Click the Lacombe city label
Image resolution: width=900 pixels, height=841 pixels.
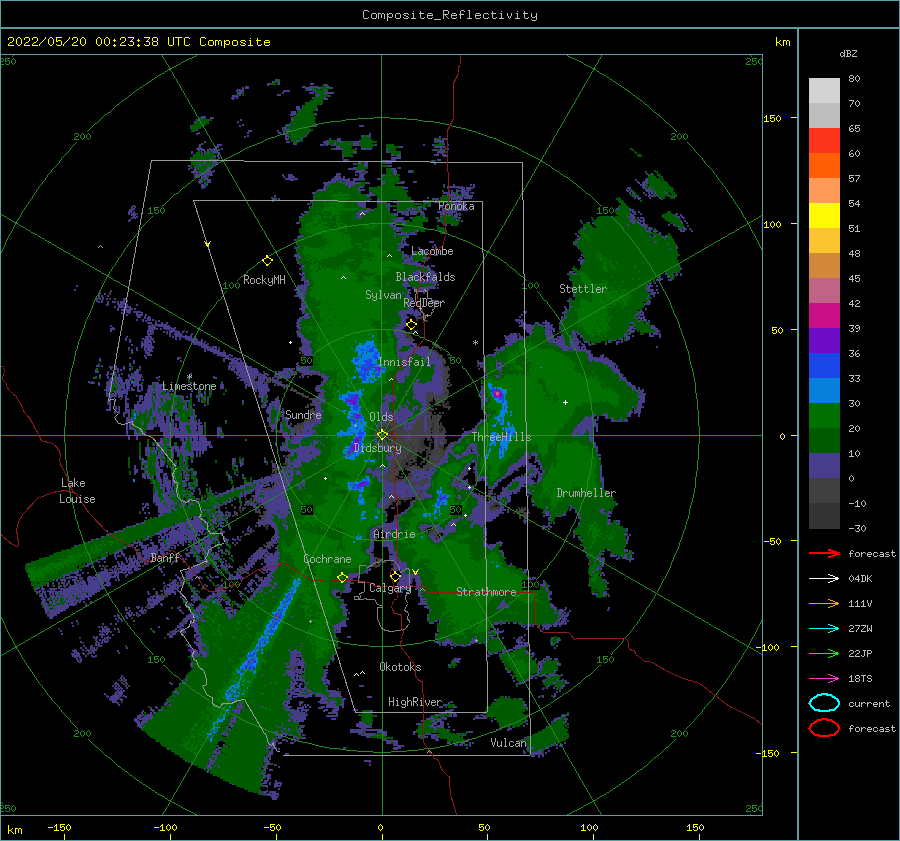coord(432,251)
